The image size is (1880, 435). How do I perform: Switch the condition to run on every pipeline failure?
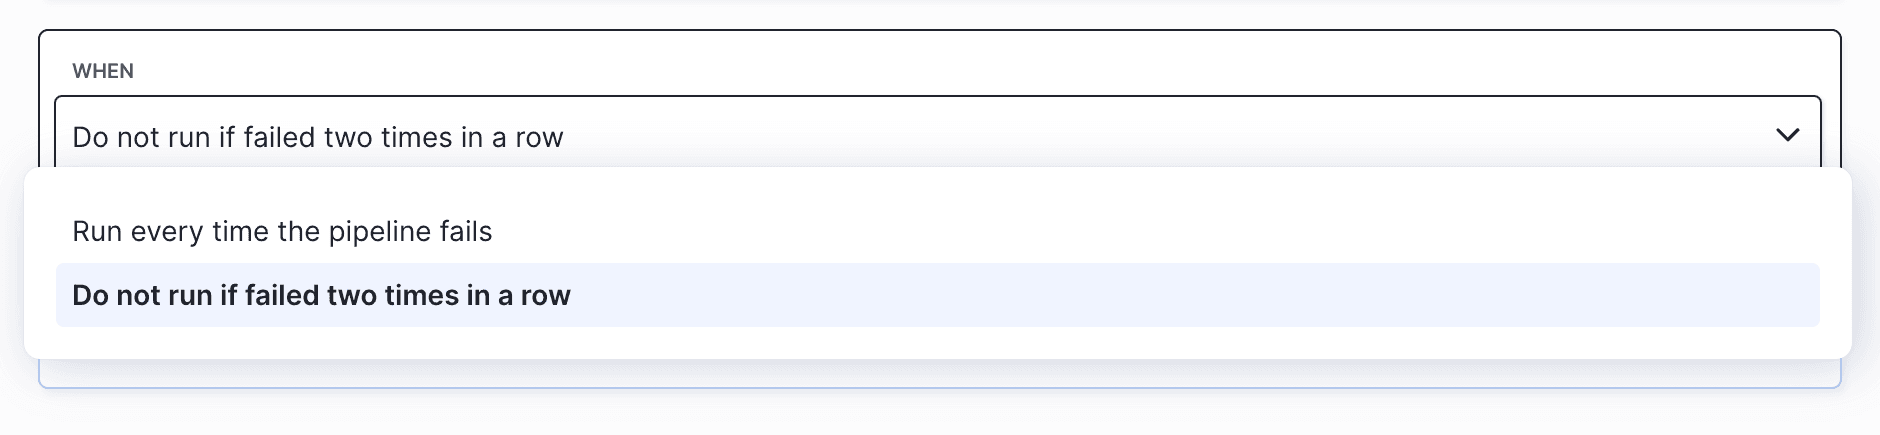pyautogui.click(x=282, y=232)
